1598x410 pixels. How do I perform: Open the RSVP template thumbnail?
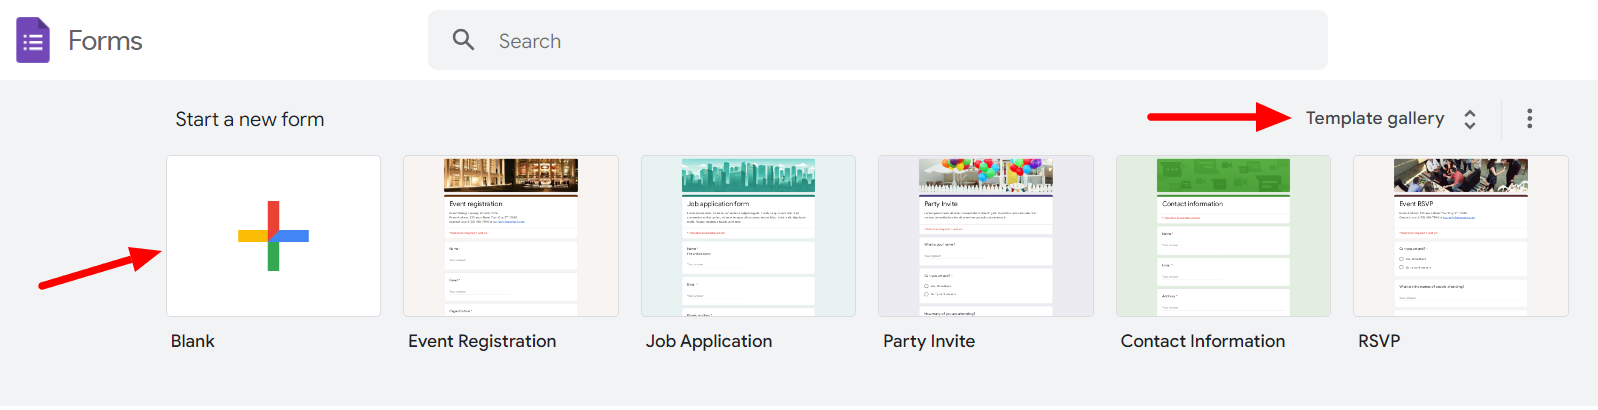(x=1461, y=236)
